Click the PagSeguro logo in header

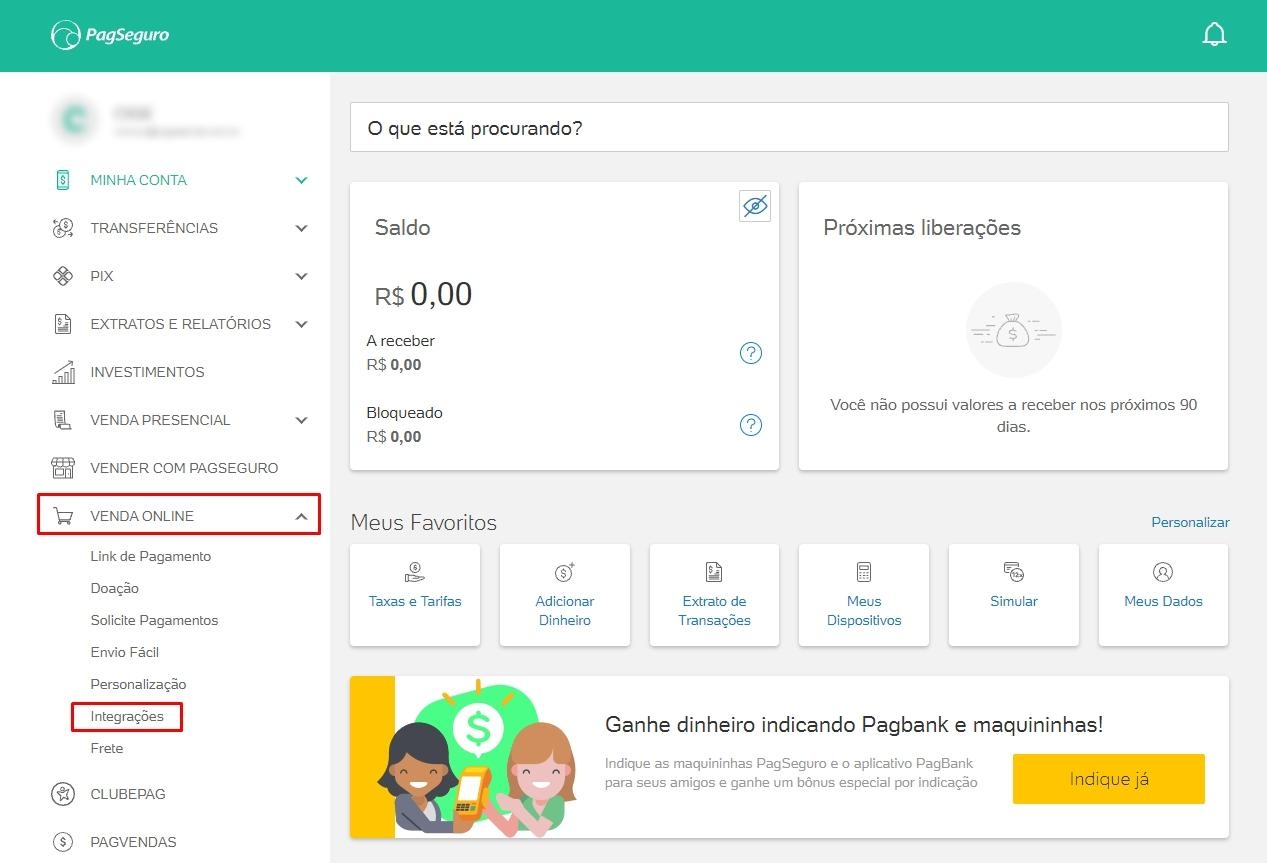[x=110, y=35]
